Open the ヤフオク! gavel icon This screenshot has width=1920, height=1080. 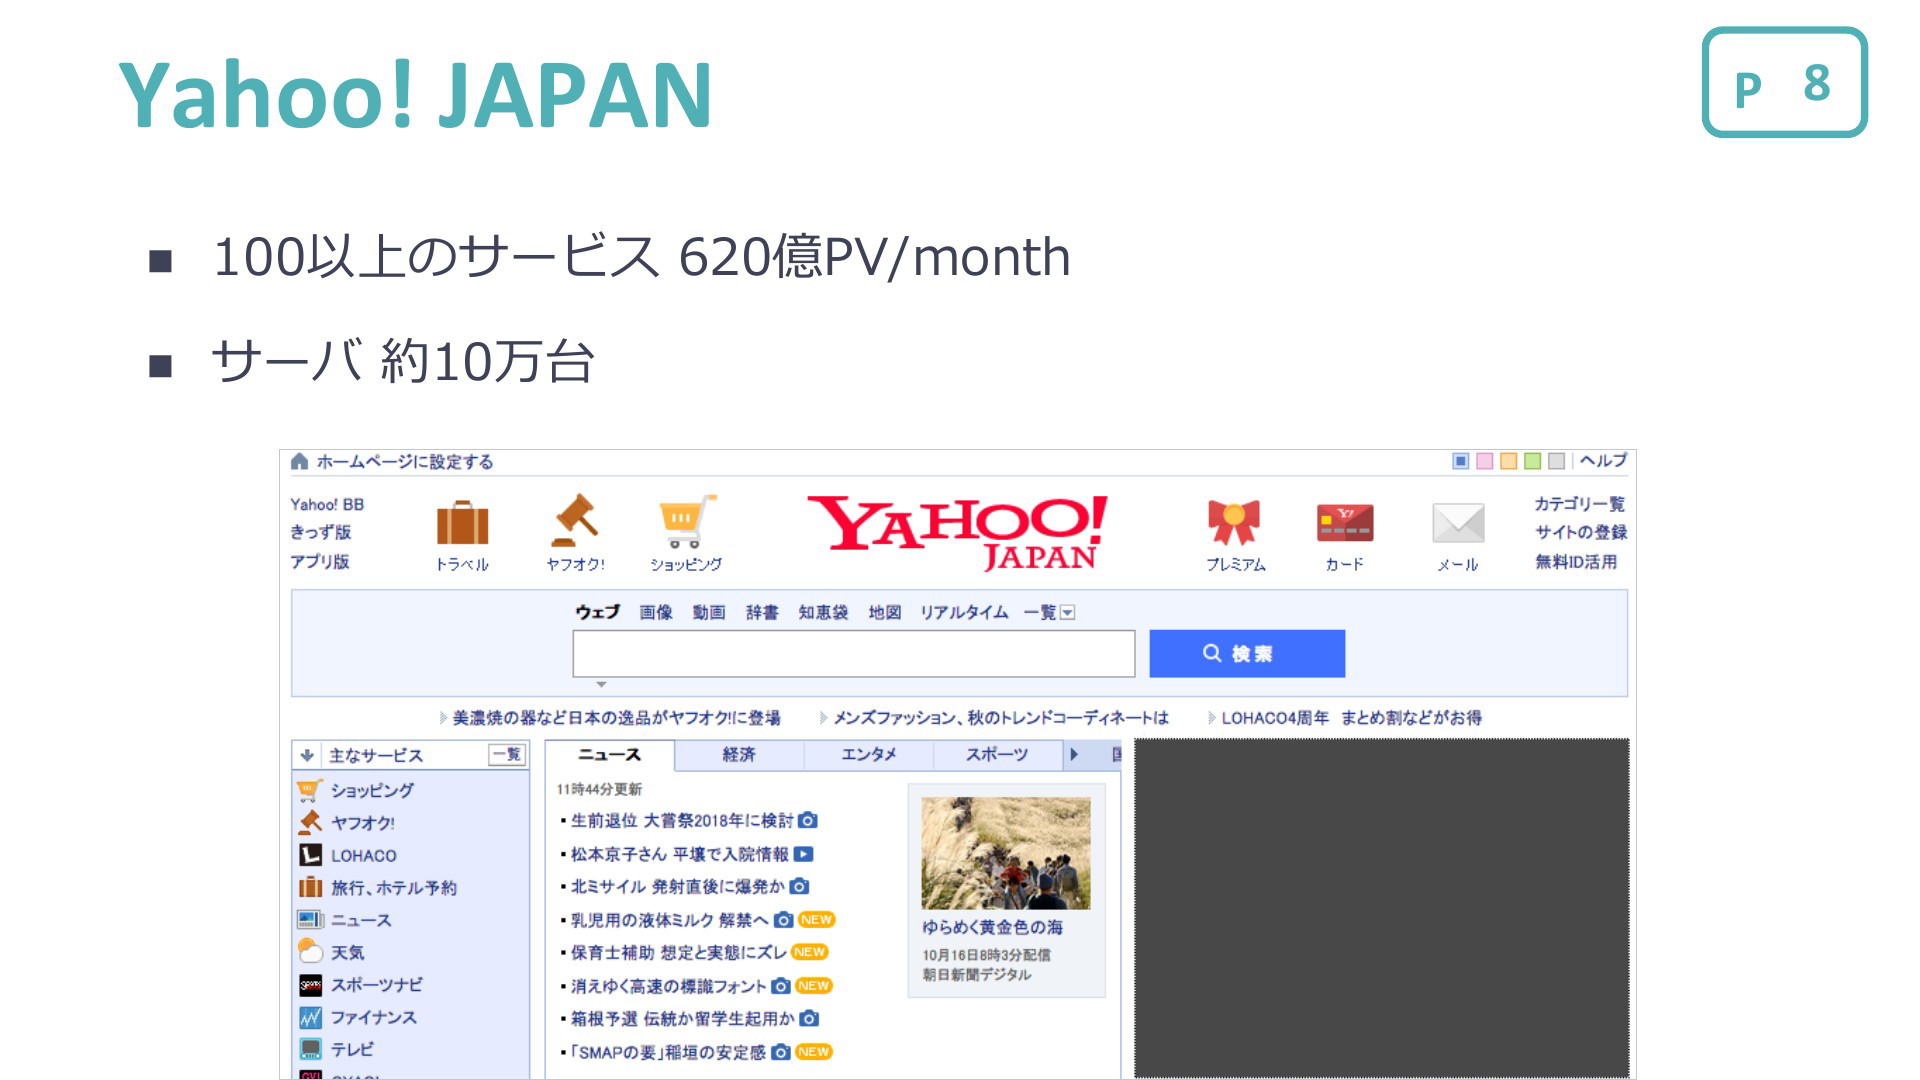575,520
